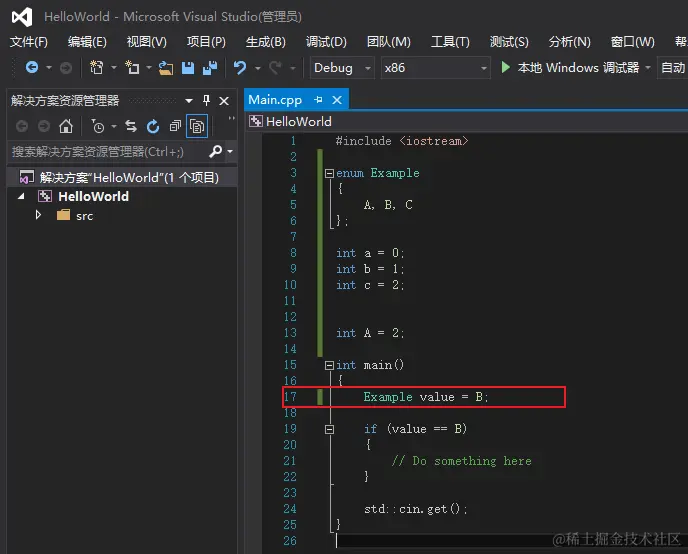
Task: Click the Undo toolbar icon
Action: tap(240, 68)
